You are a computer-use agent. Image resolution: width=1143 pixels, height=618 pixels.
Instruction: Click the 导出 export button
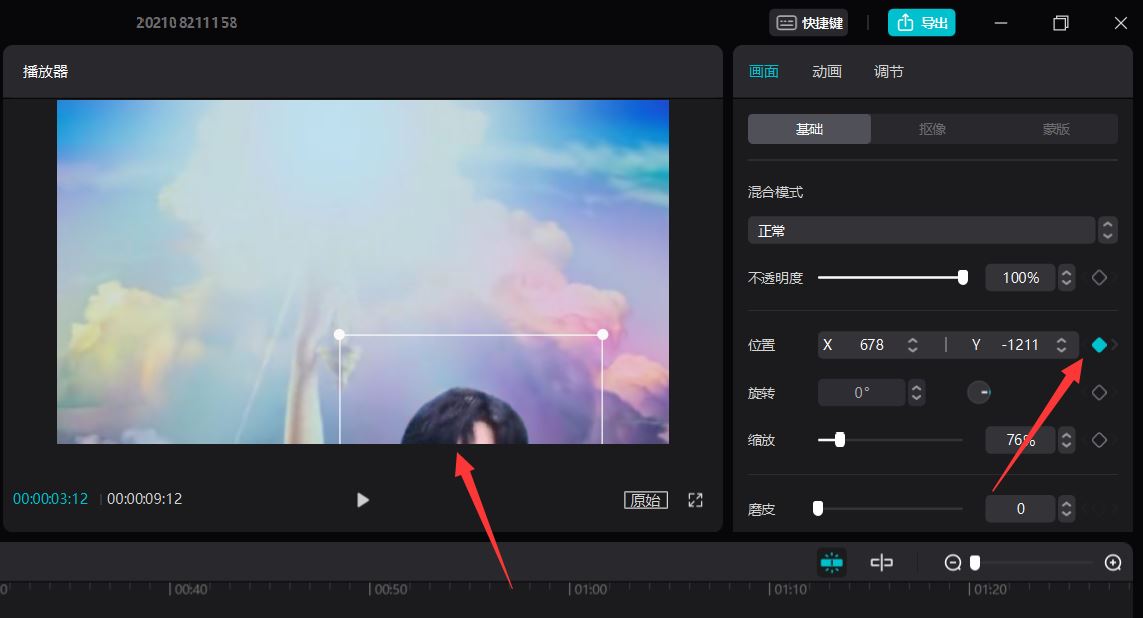tap(921, 23)
